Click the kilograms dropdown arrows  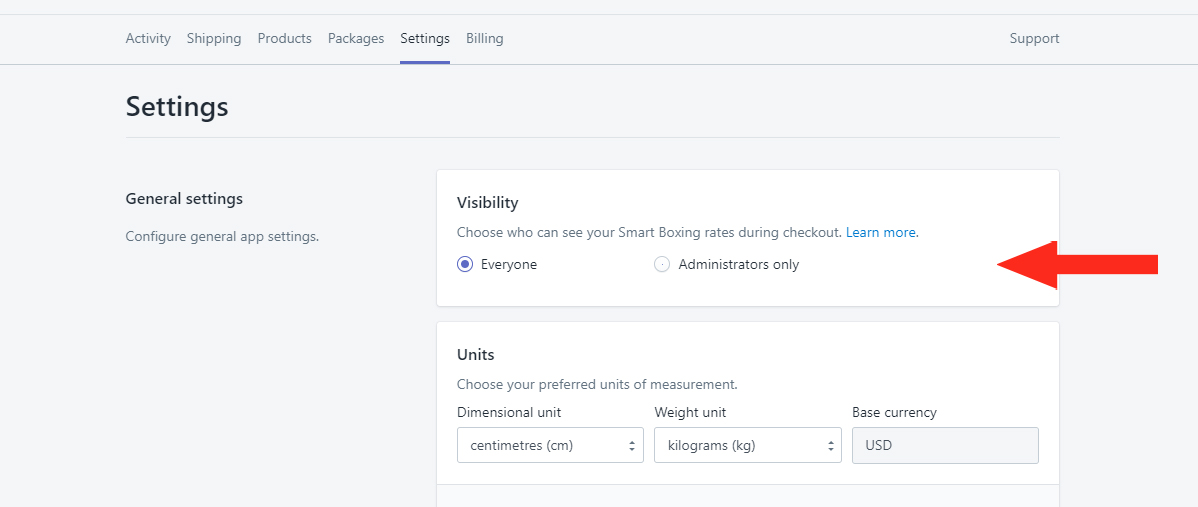tap(829, 446)
